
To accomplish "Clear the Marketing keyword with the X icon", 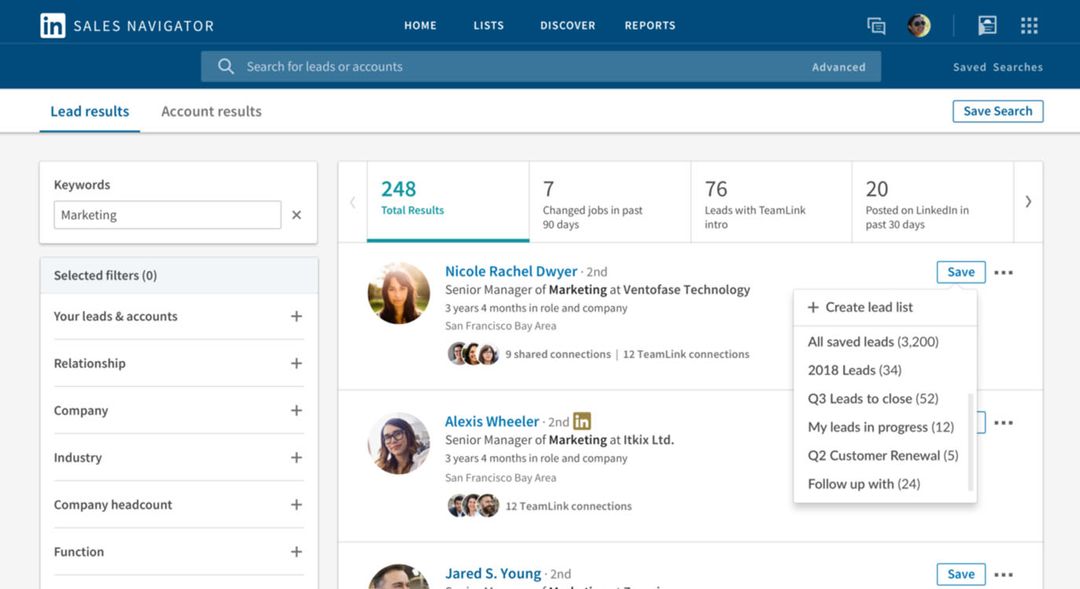I will [x=297, y=214].
